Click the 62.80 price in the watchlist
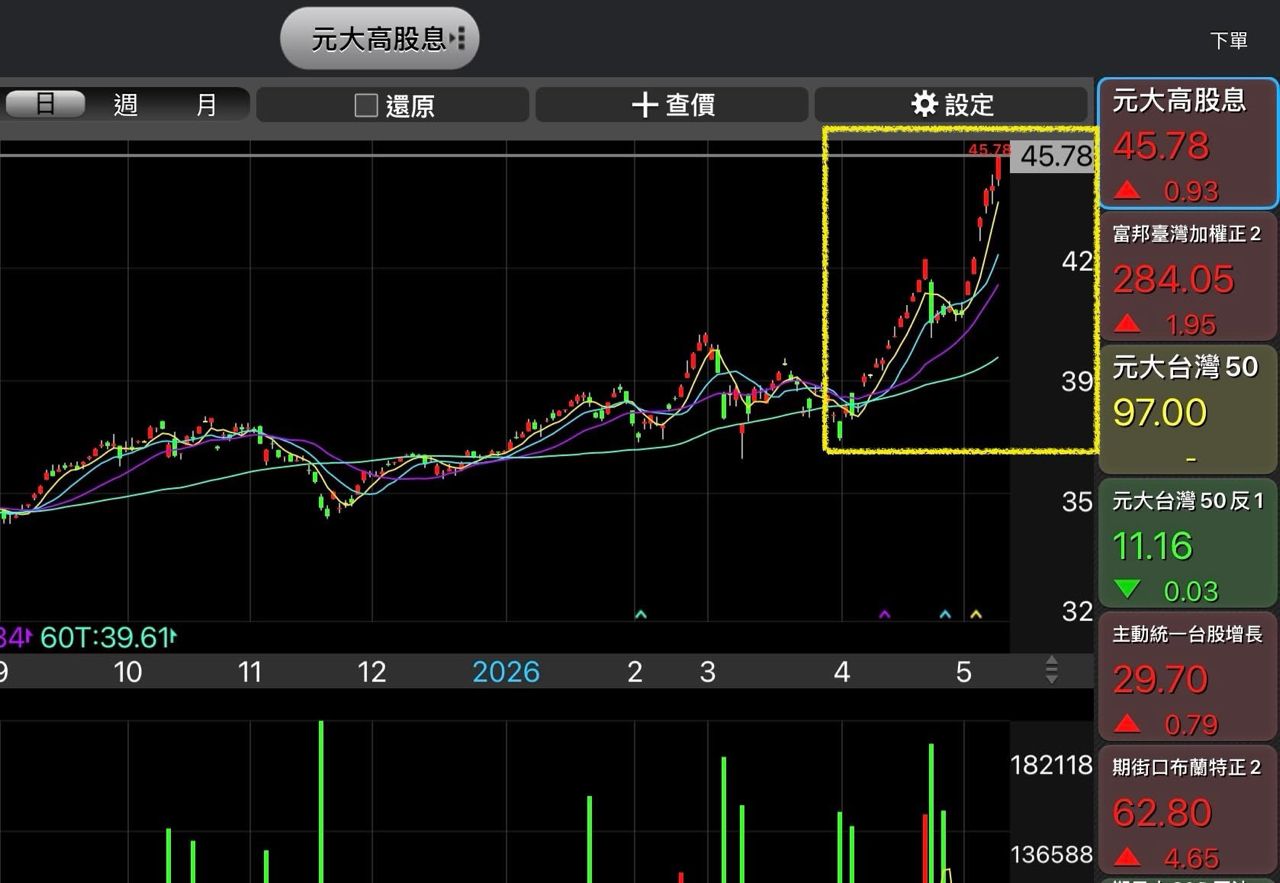The image size is (1280, 883). [1161, 813]
